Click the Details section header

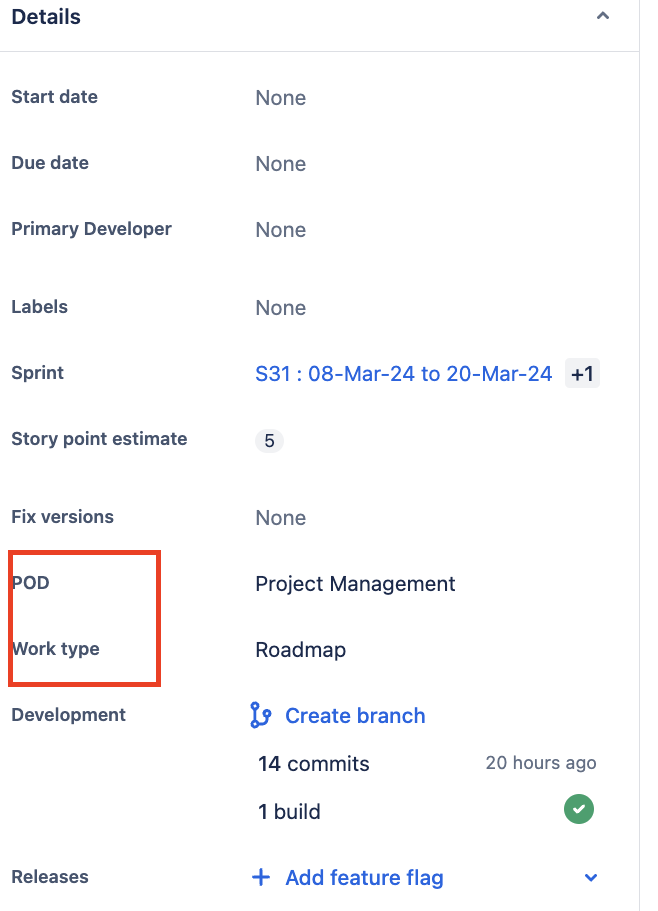(46, 17)
